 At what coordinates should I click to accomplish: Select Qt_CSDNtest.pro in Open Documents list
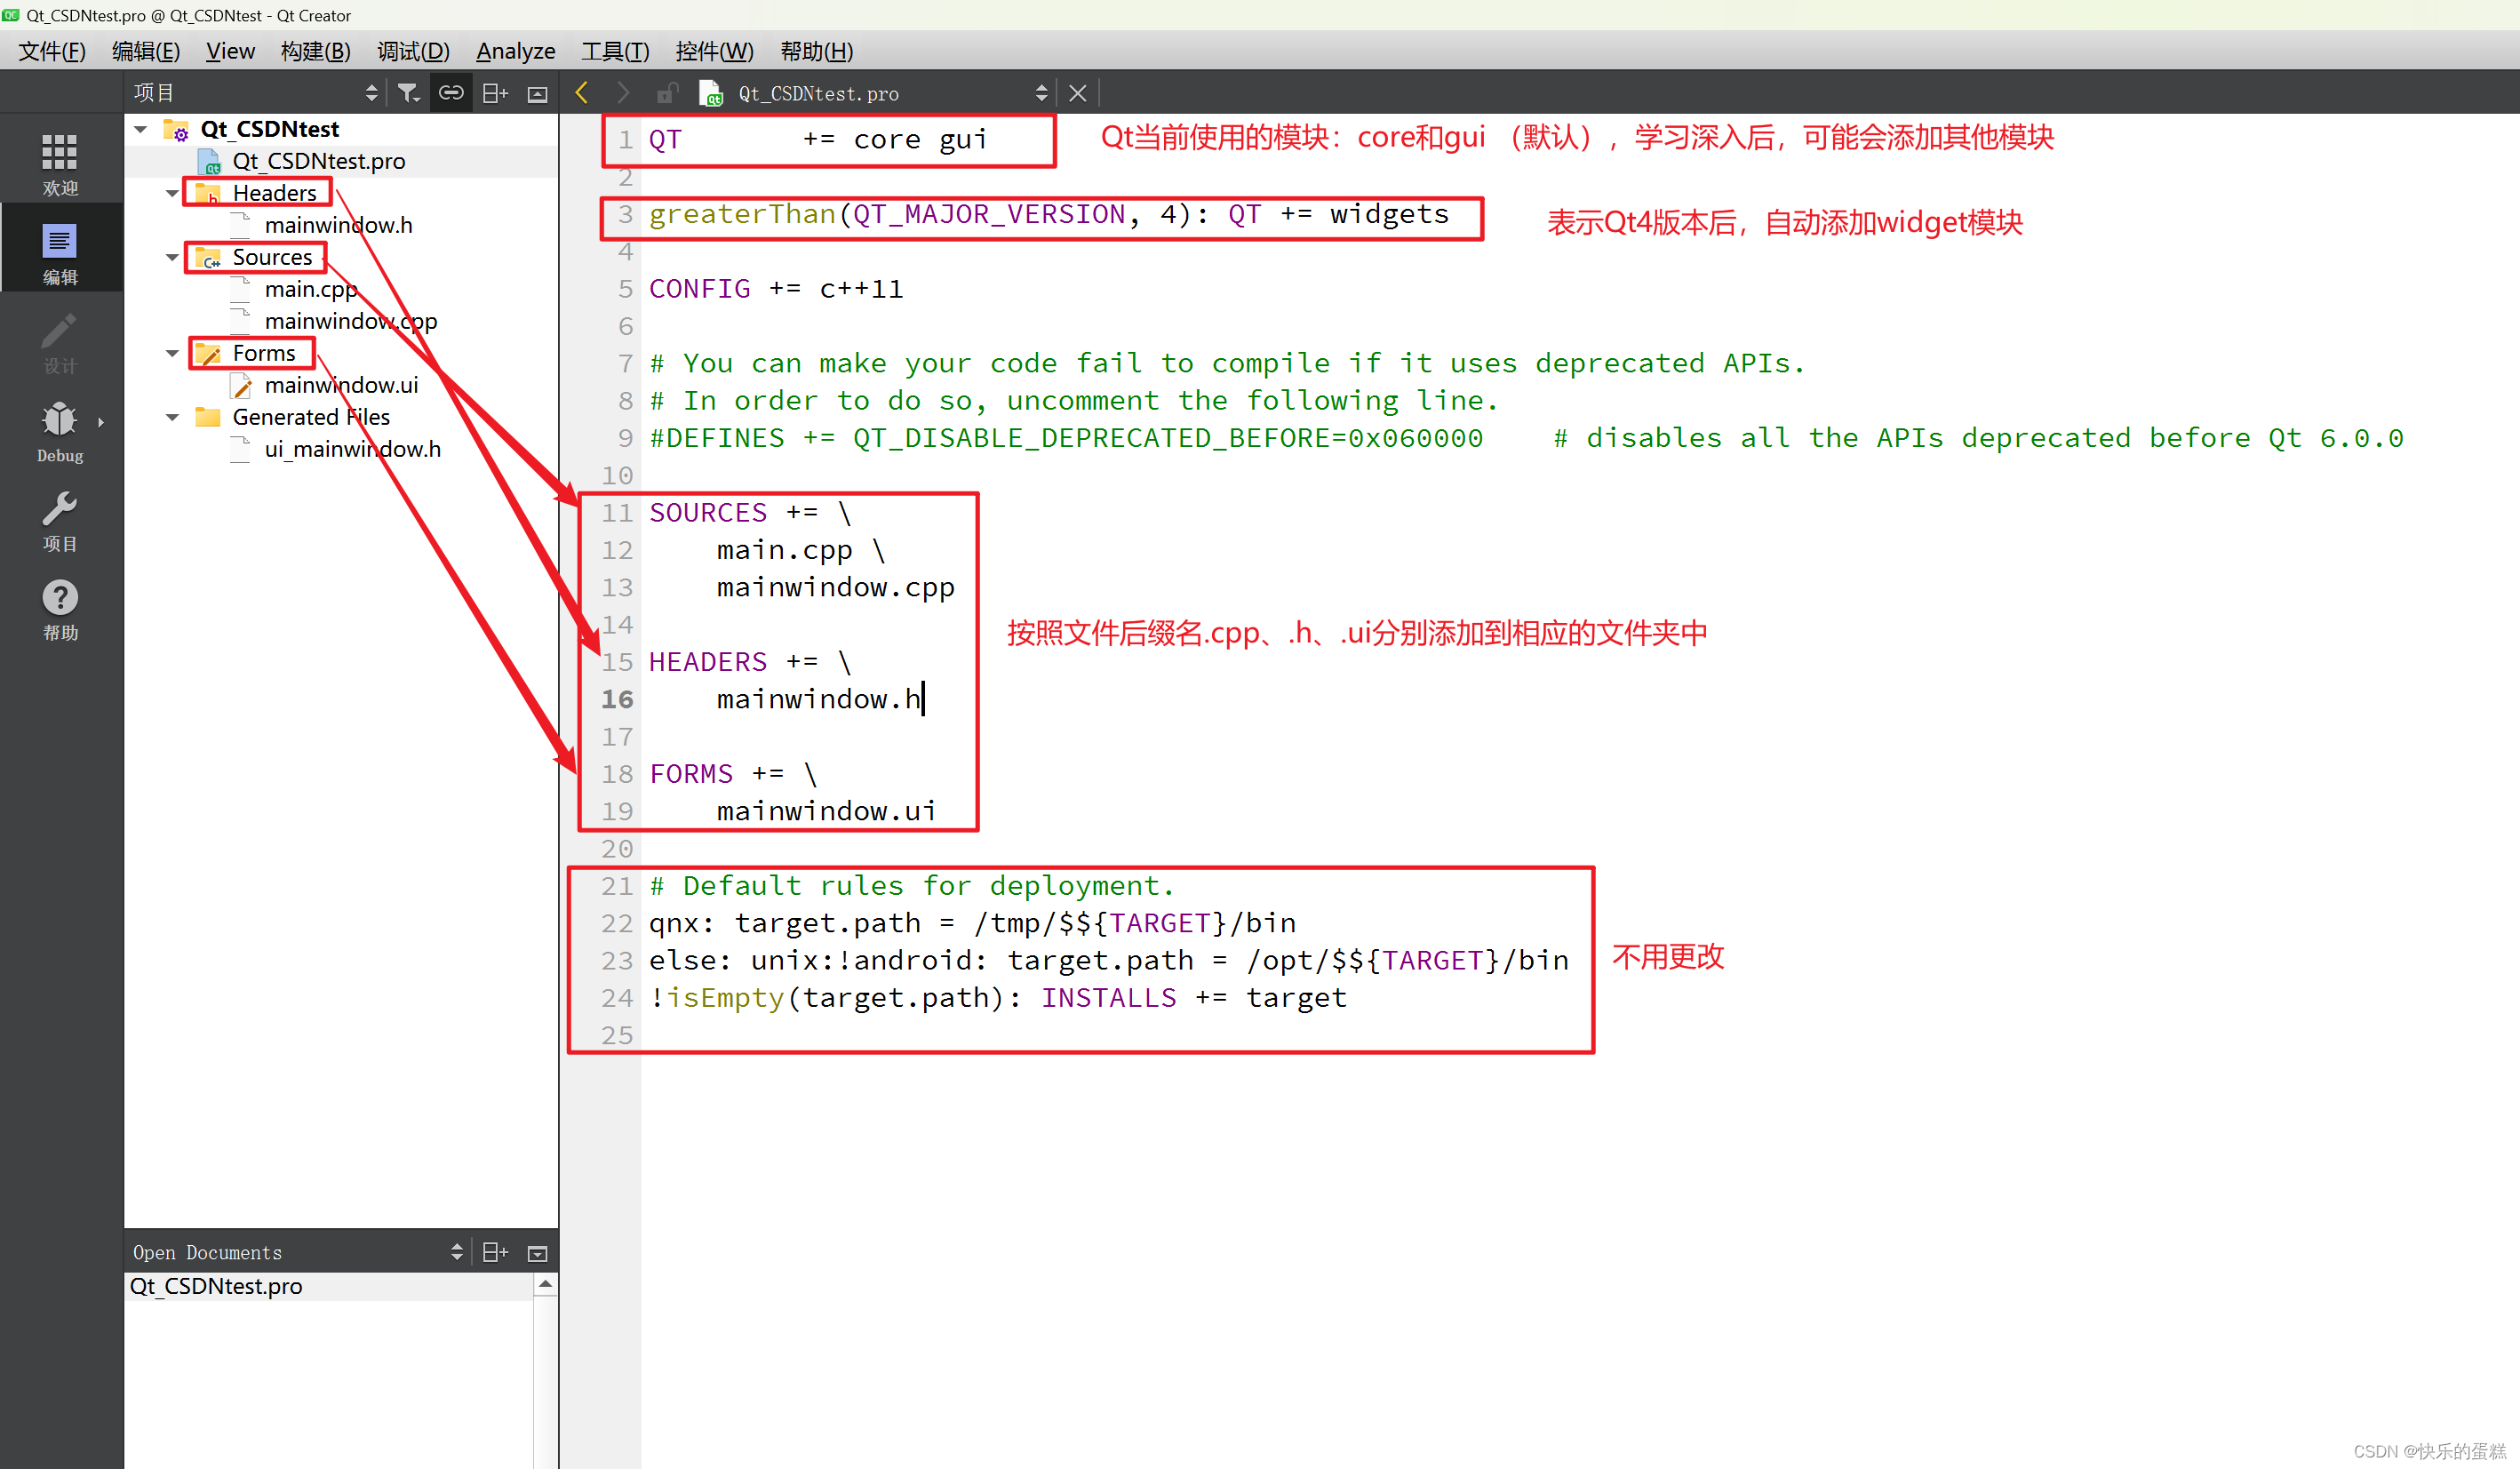(216, 1286)
